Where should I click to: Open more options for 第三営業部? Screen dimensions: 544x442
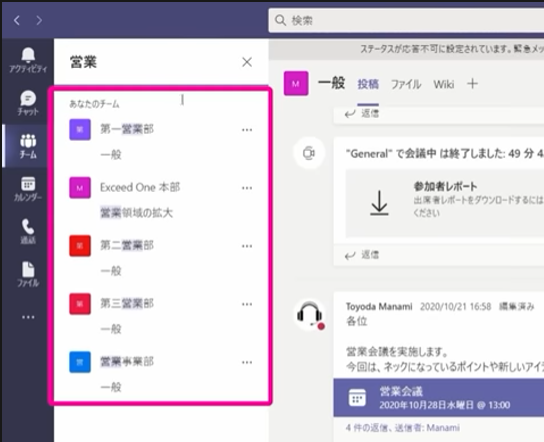coord(247,304)
